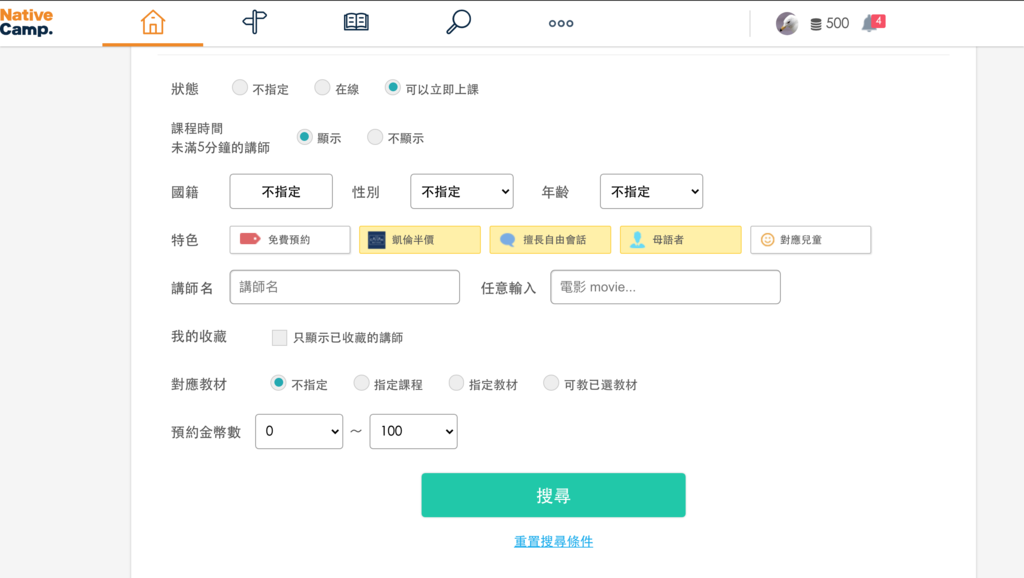Click the 任意輸入 movie text field

click(x=665, y=287)
